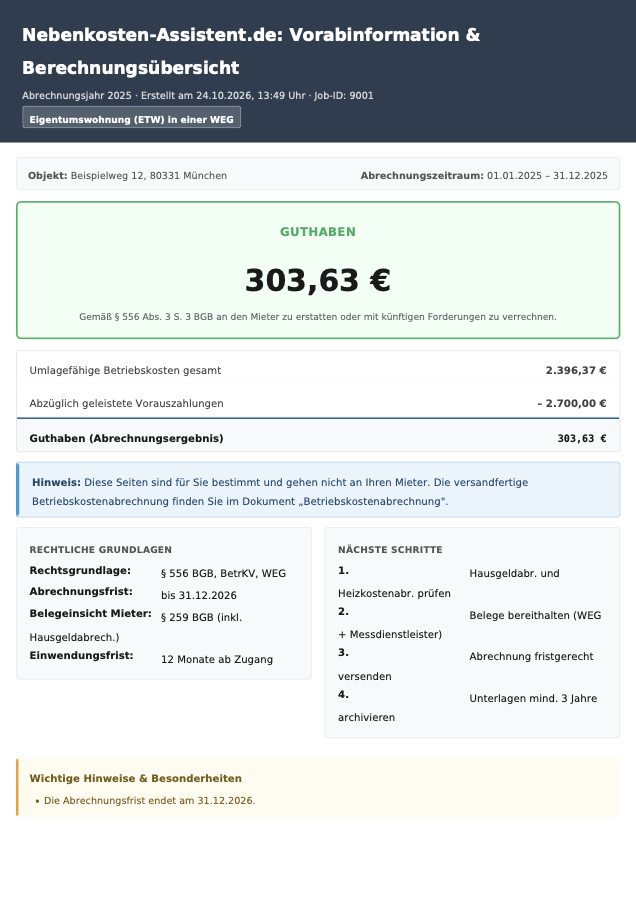Click the 'Abrechnungsfrist:' label
This screenshot has width=636, height=900.
point(81,592)
